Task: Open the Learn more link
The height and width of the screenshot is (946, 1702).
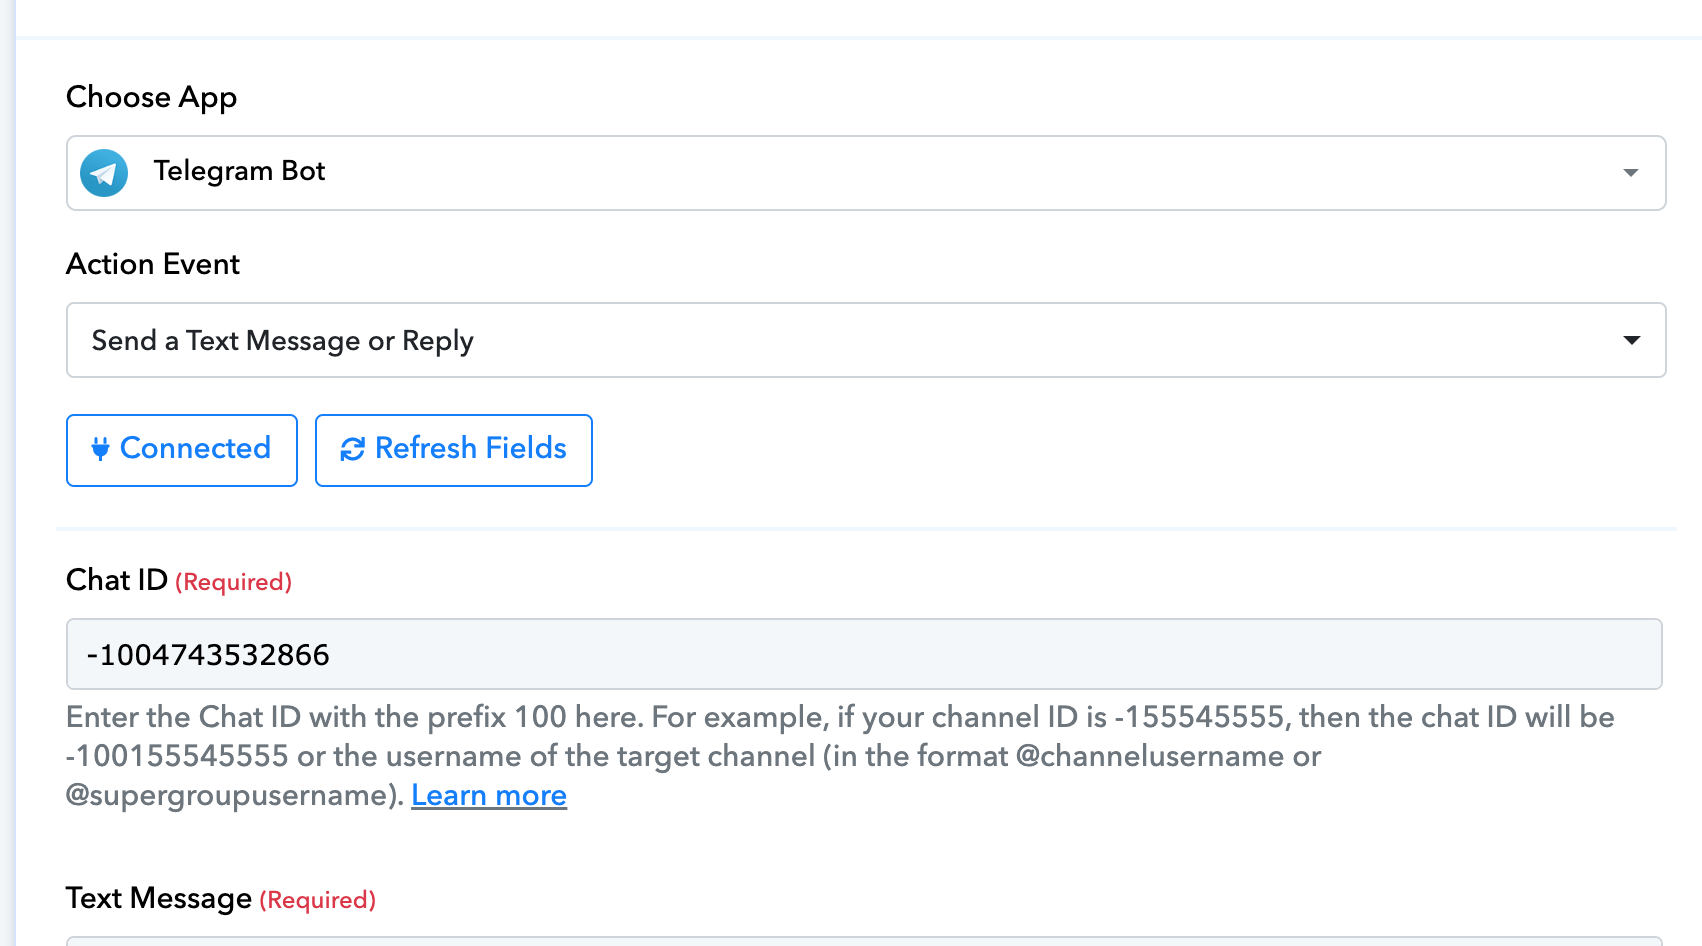Action: tap(489, 795)
